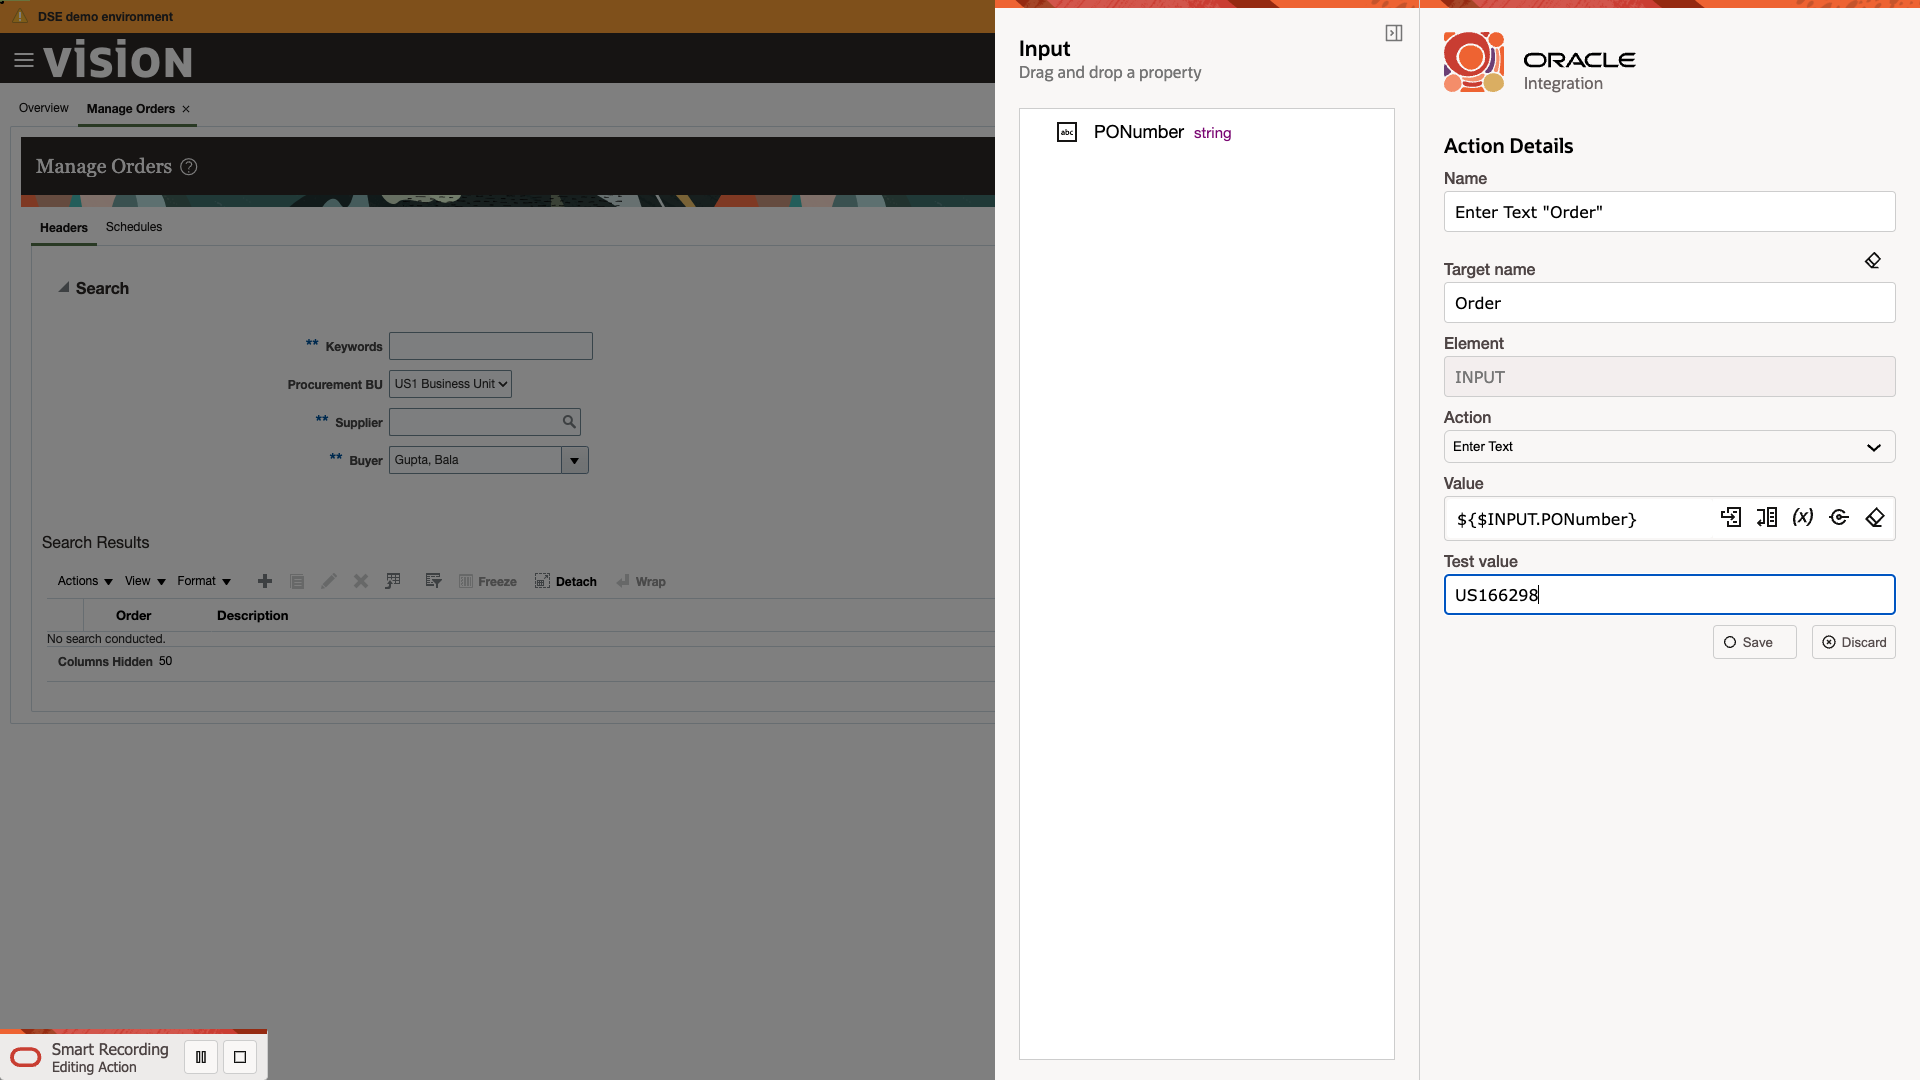Click the Save button
This screenshot has height=1080, width=1920.
click(1754, 642)
